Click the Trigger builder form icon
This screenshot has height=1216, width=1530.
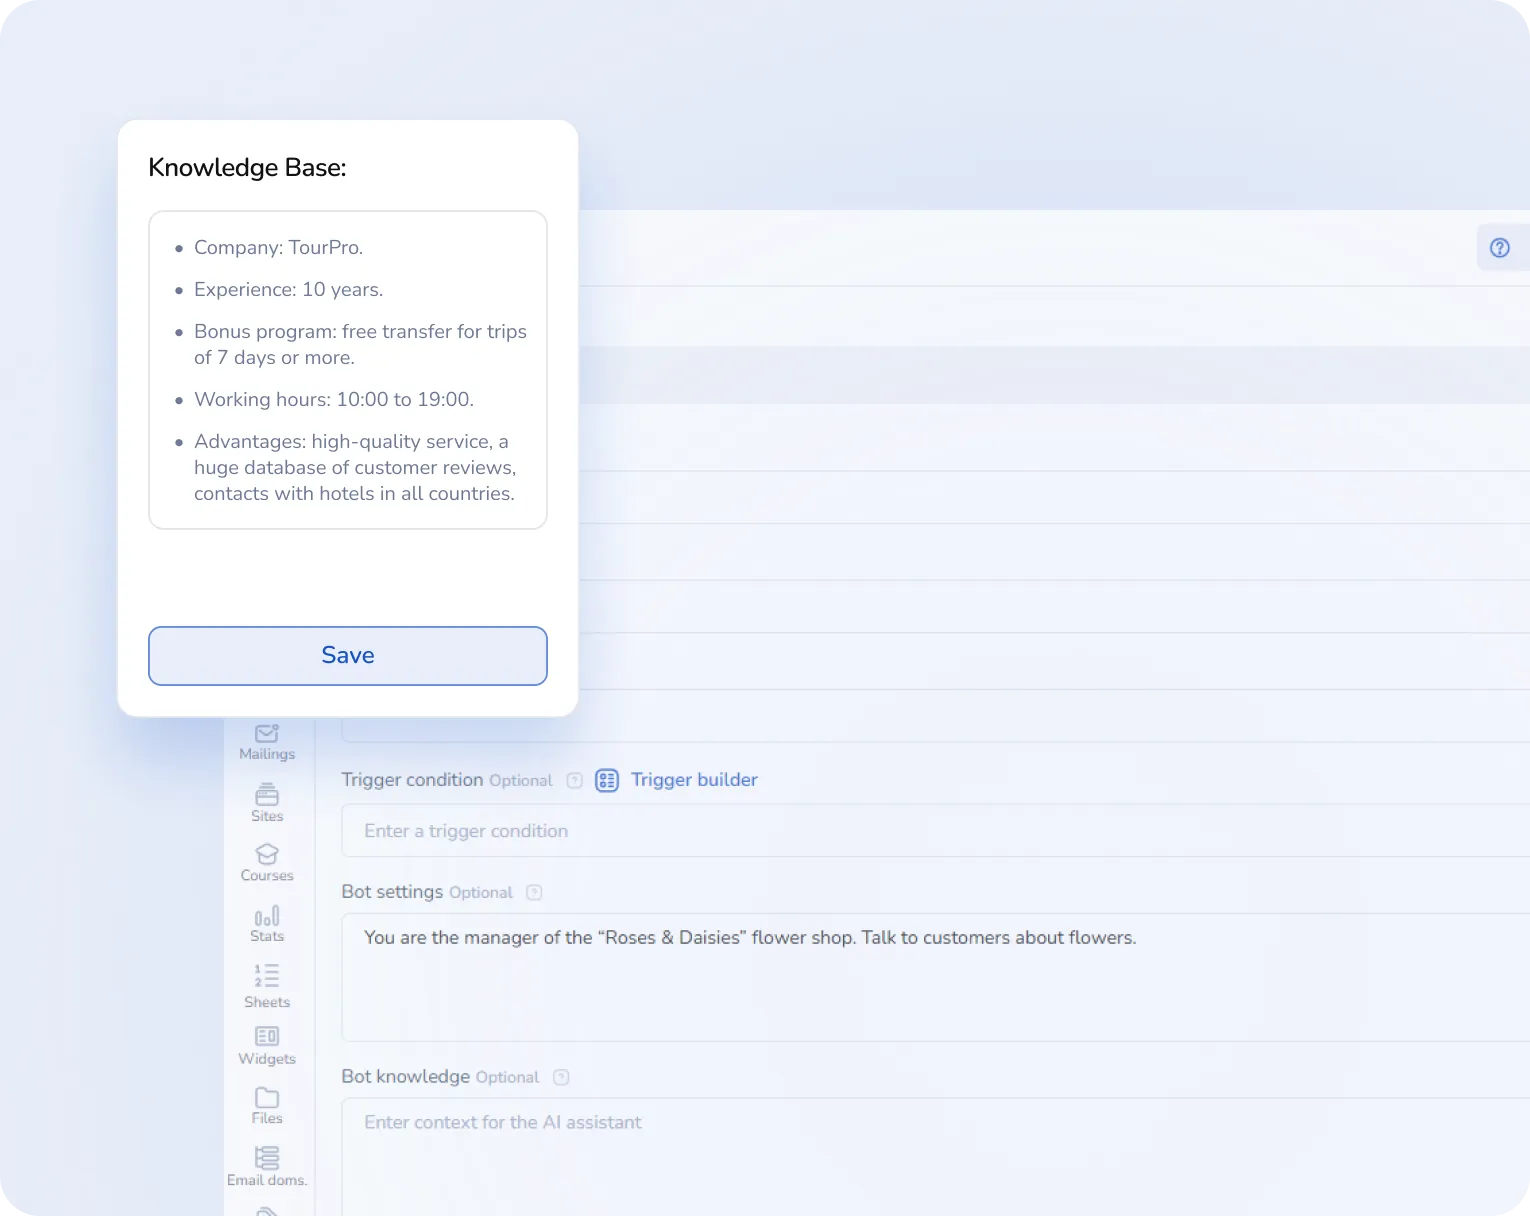click(x=606, y=780)
